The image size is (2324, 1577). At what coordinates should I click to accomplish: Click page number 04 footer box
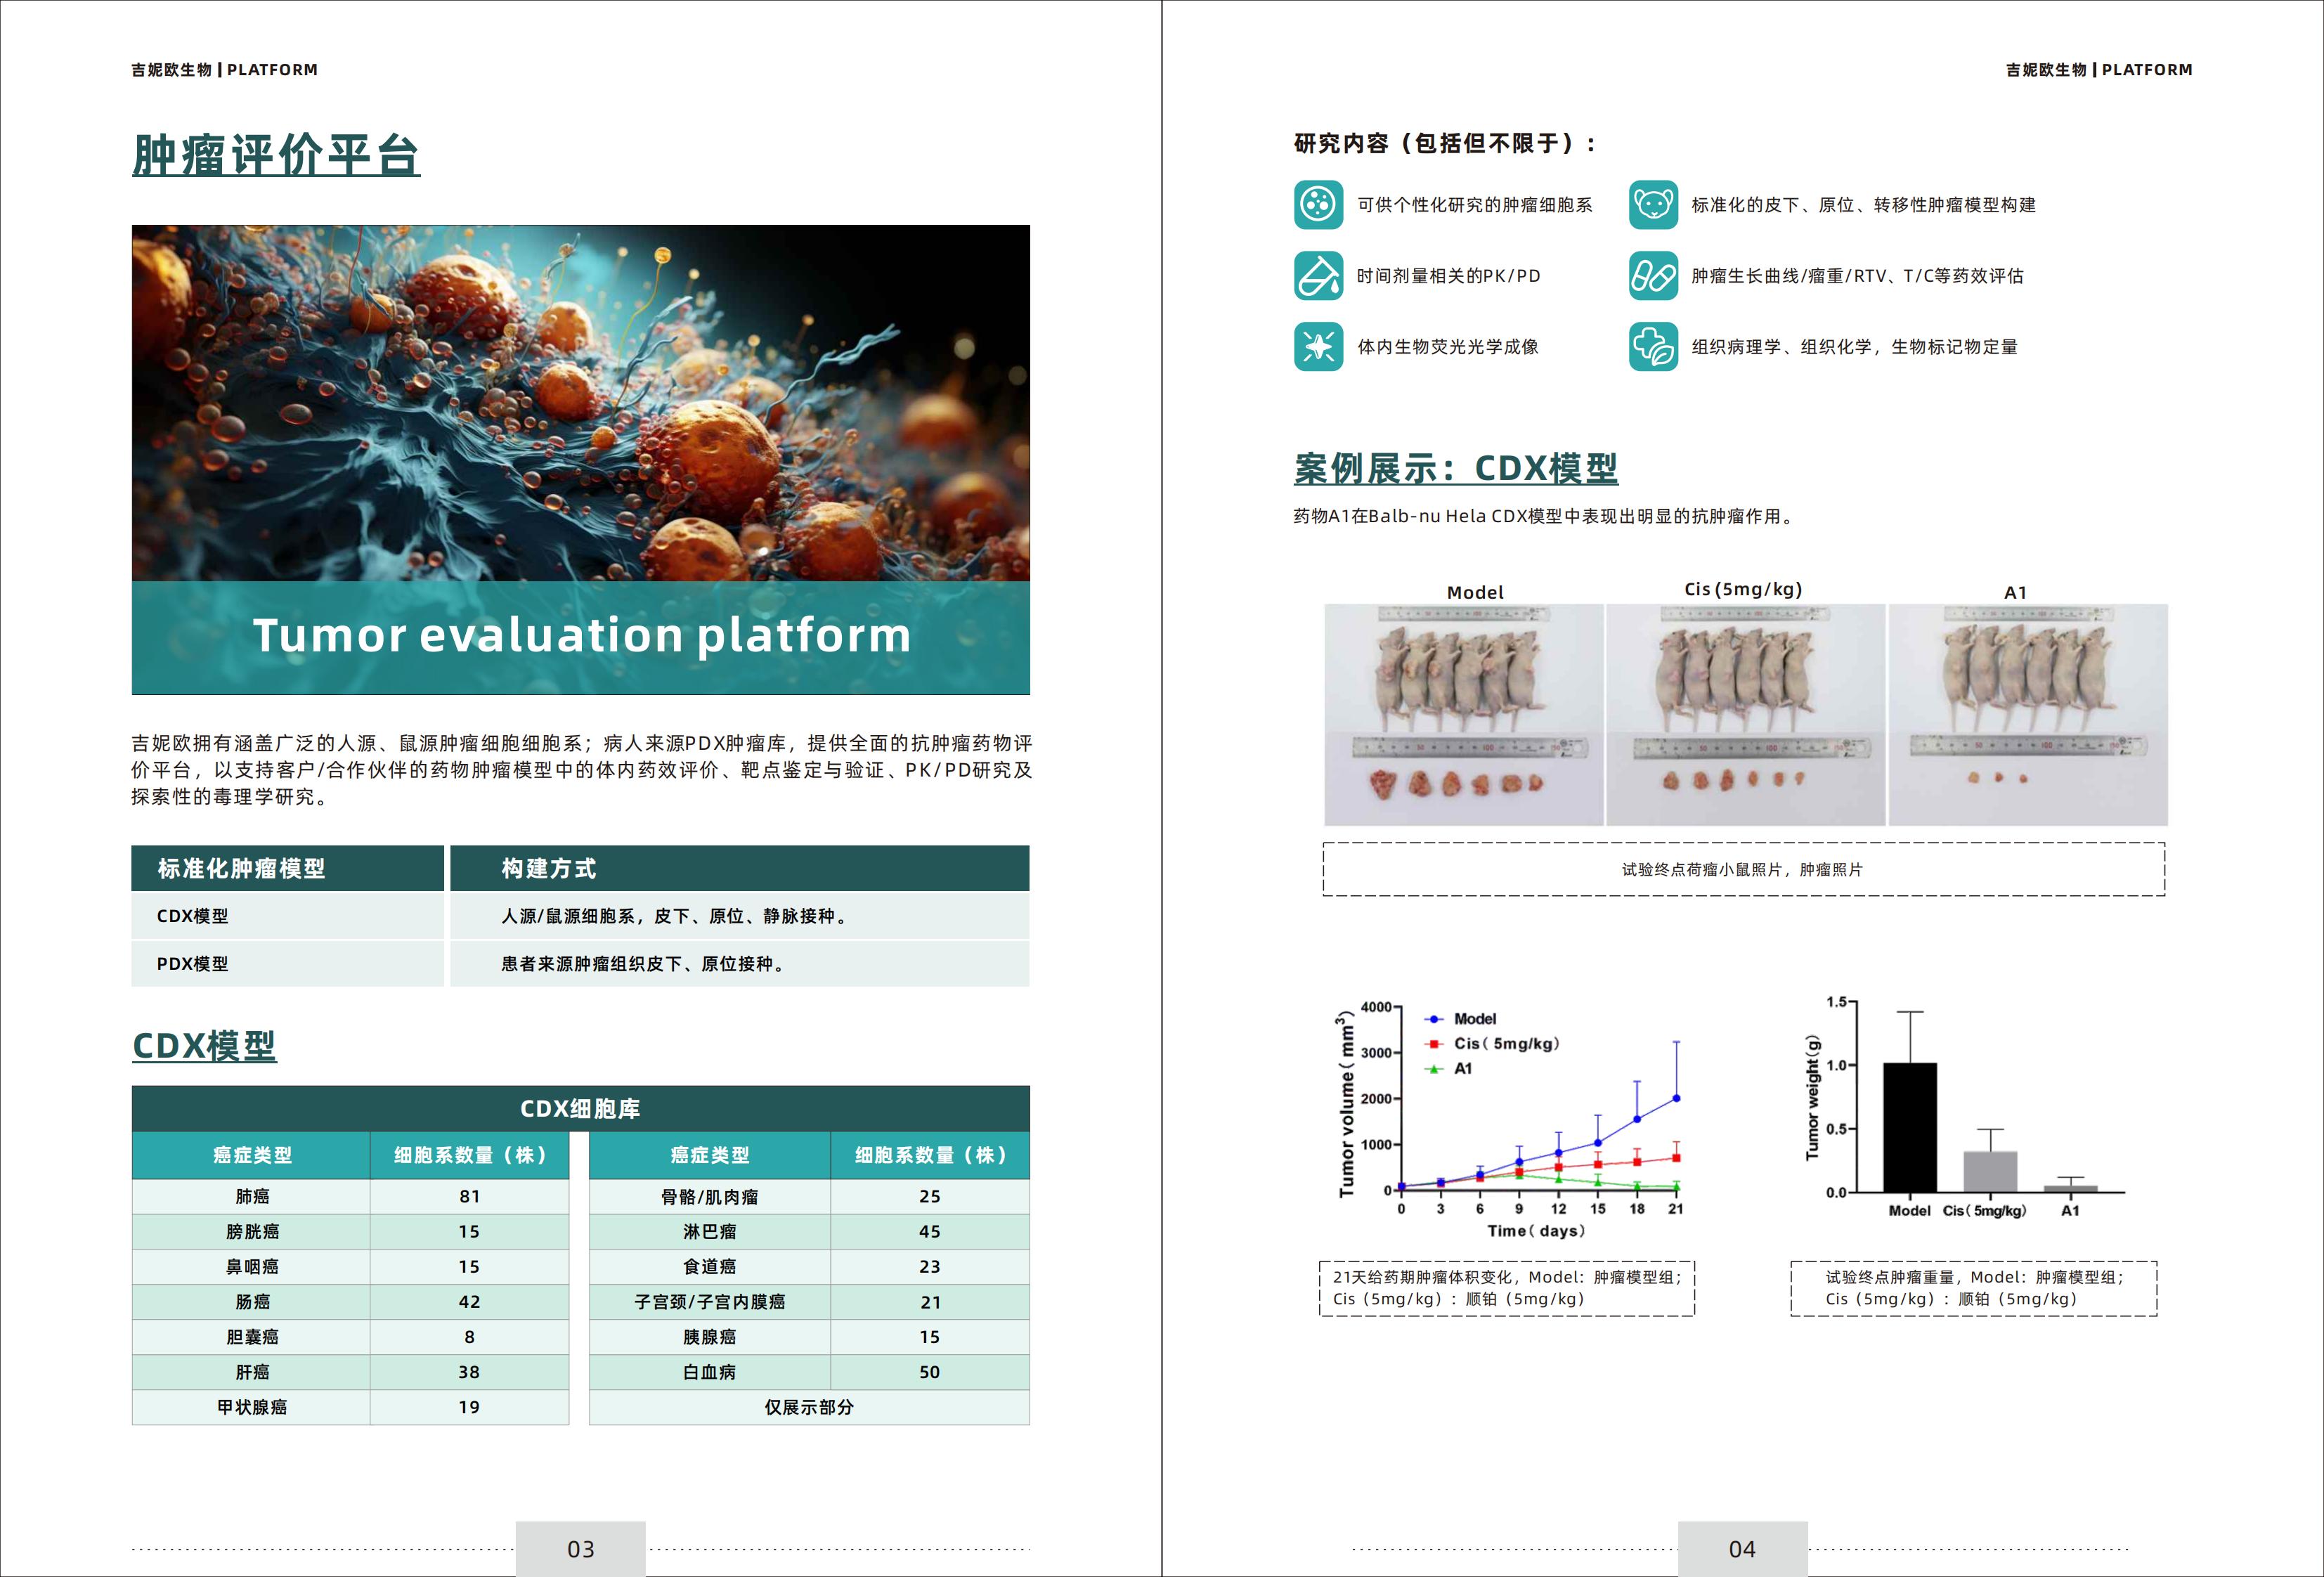[x=1742, y=1549]
